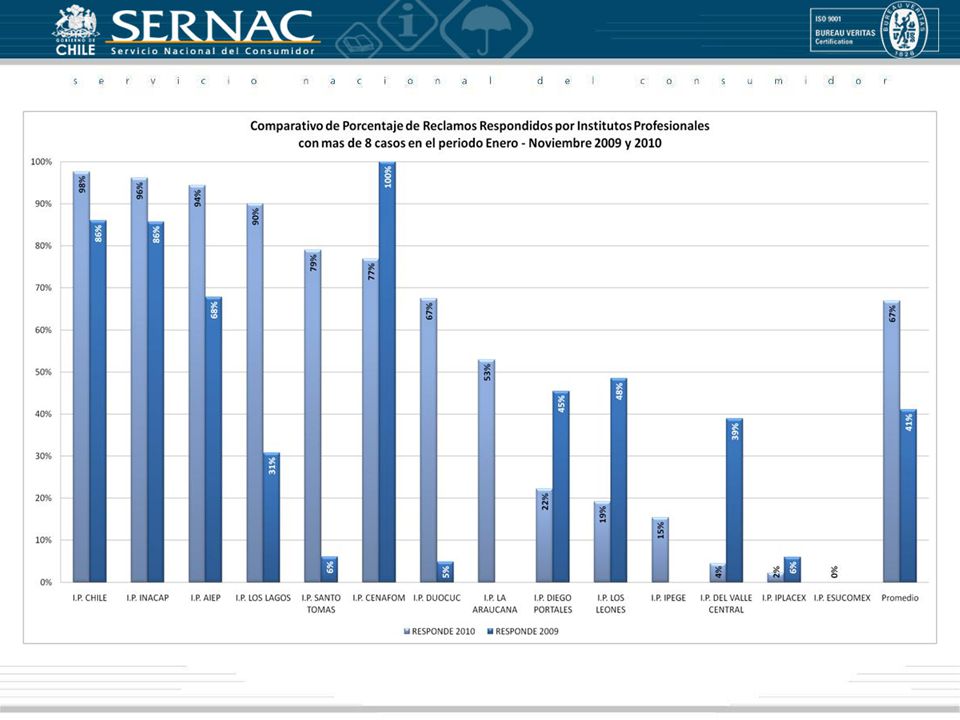
Task: Click the I.P. AIEP 68% bar
Action: (214, 440)
